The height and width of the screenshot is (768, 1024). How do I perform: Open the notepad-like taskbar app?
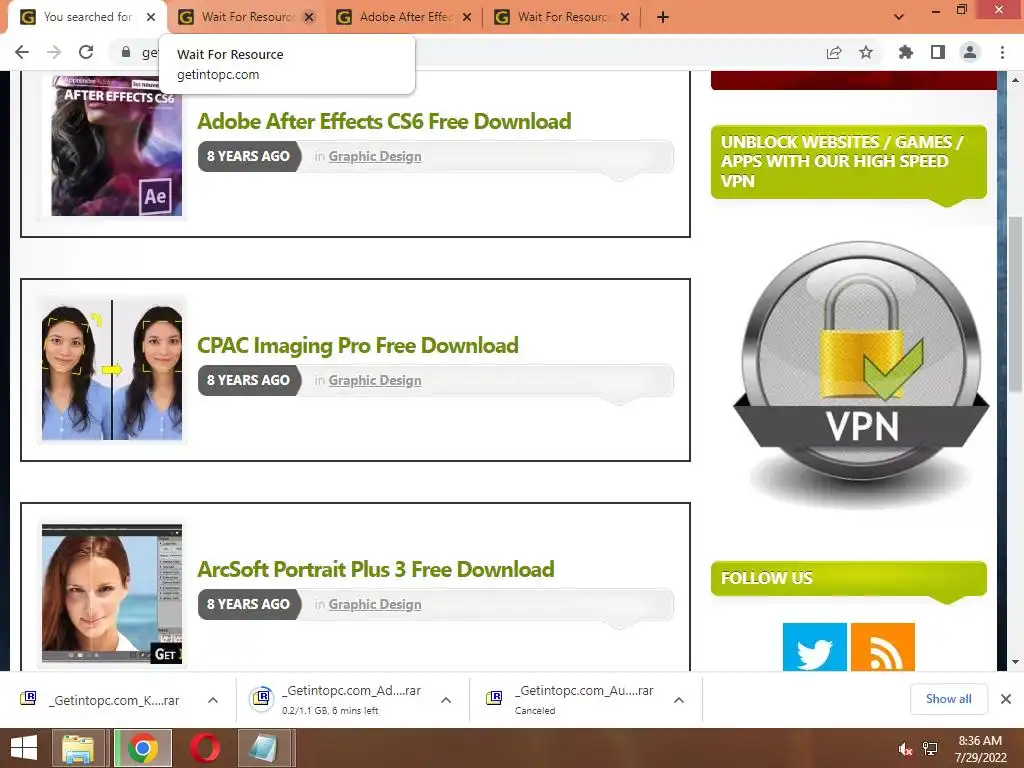coord(264,748)
